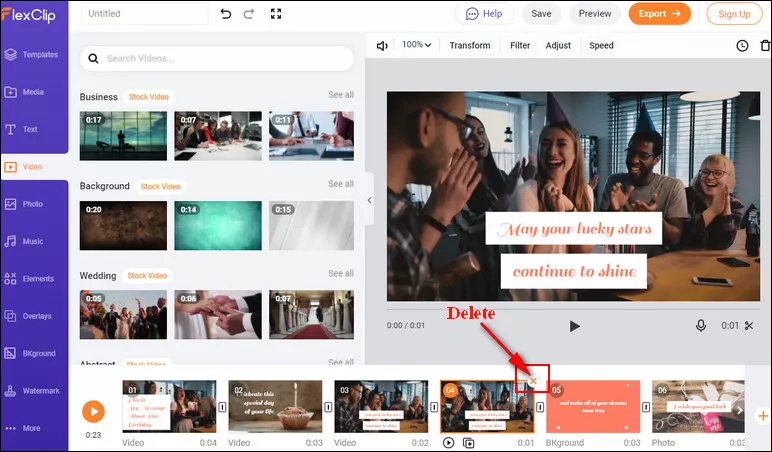
Task: Open the Text sidebar panel
Action: pos(22,129)
